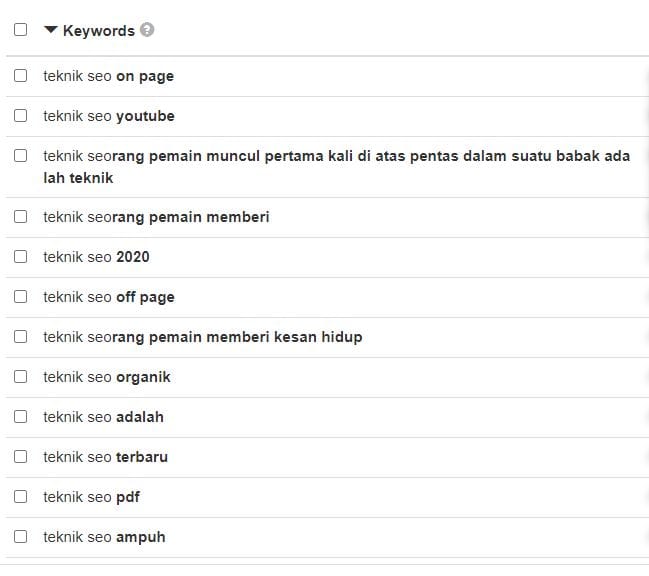Tick the teknik seo organik checkbox
This screenshot has width=649, height=576.
point(21,377)
